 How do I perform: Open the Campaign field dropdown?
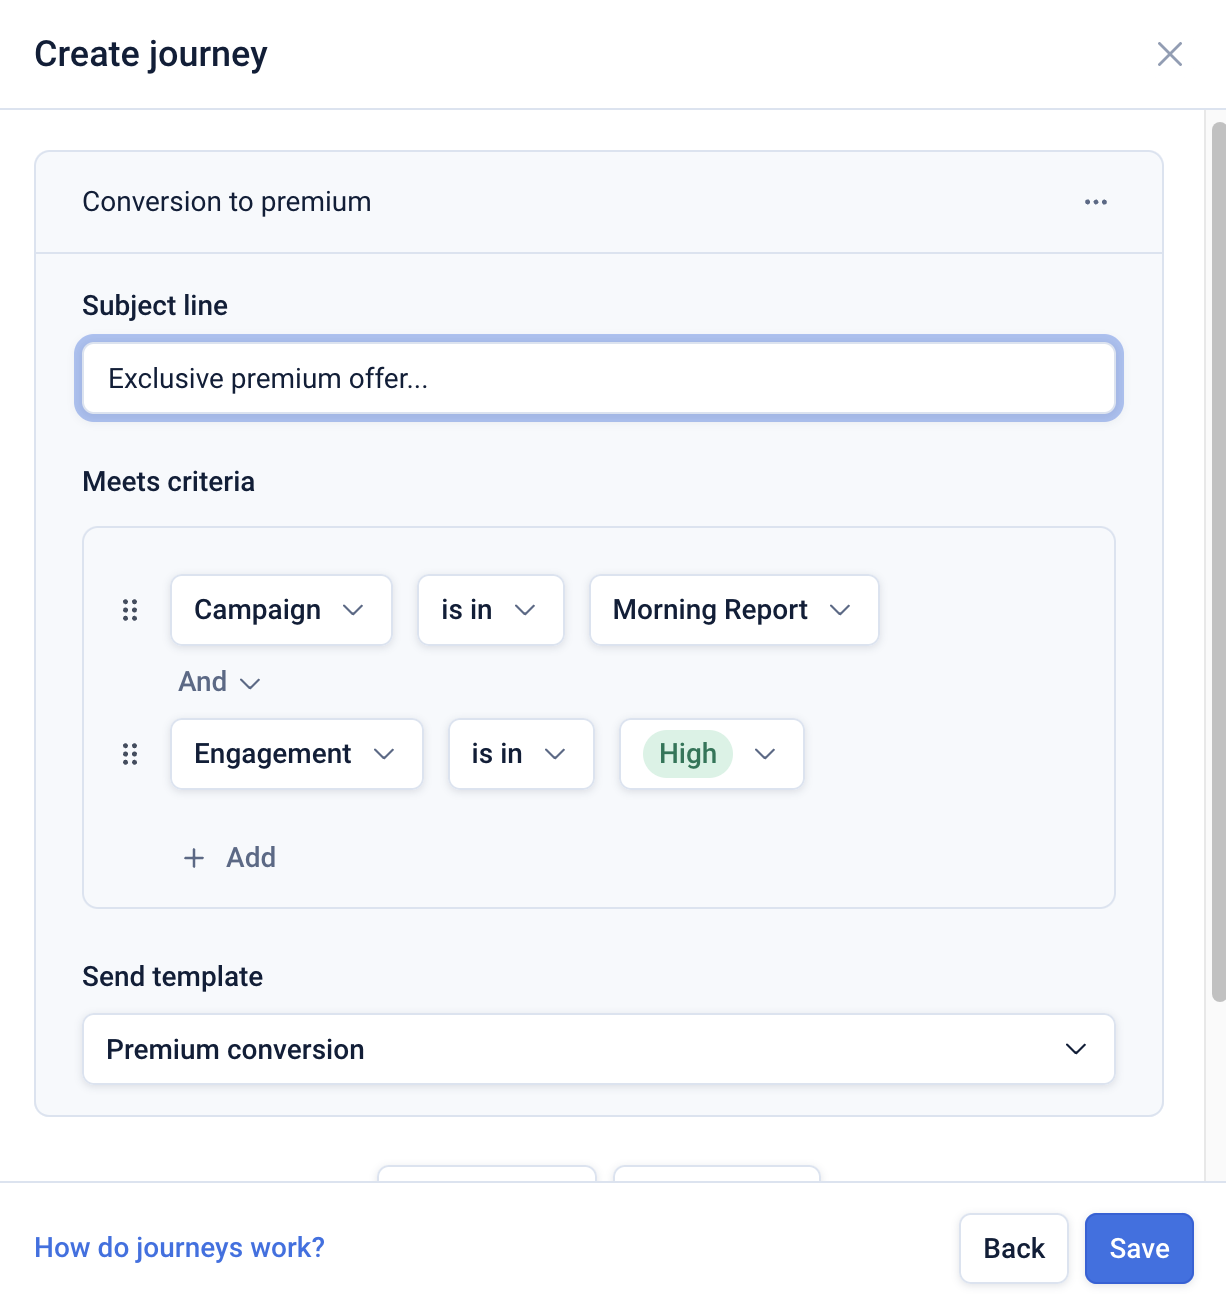pos(281,610)
